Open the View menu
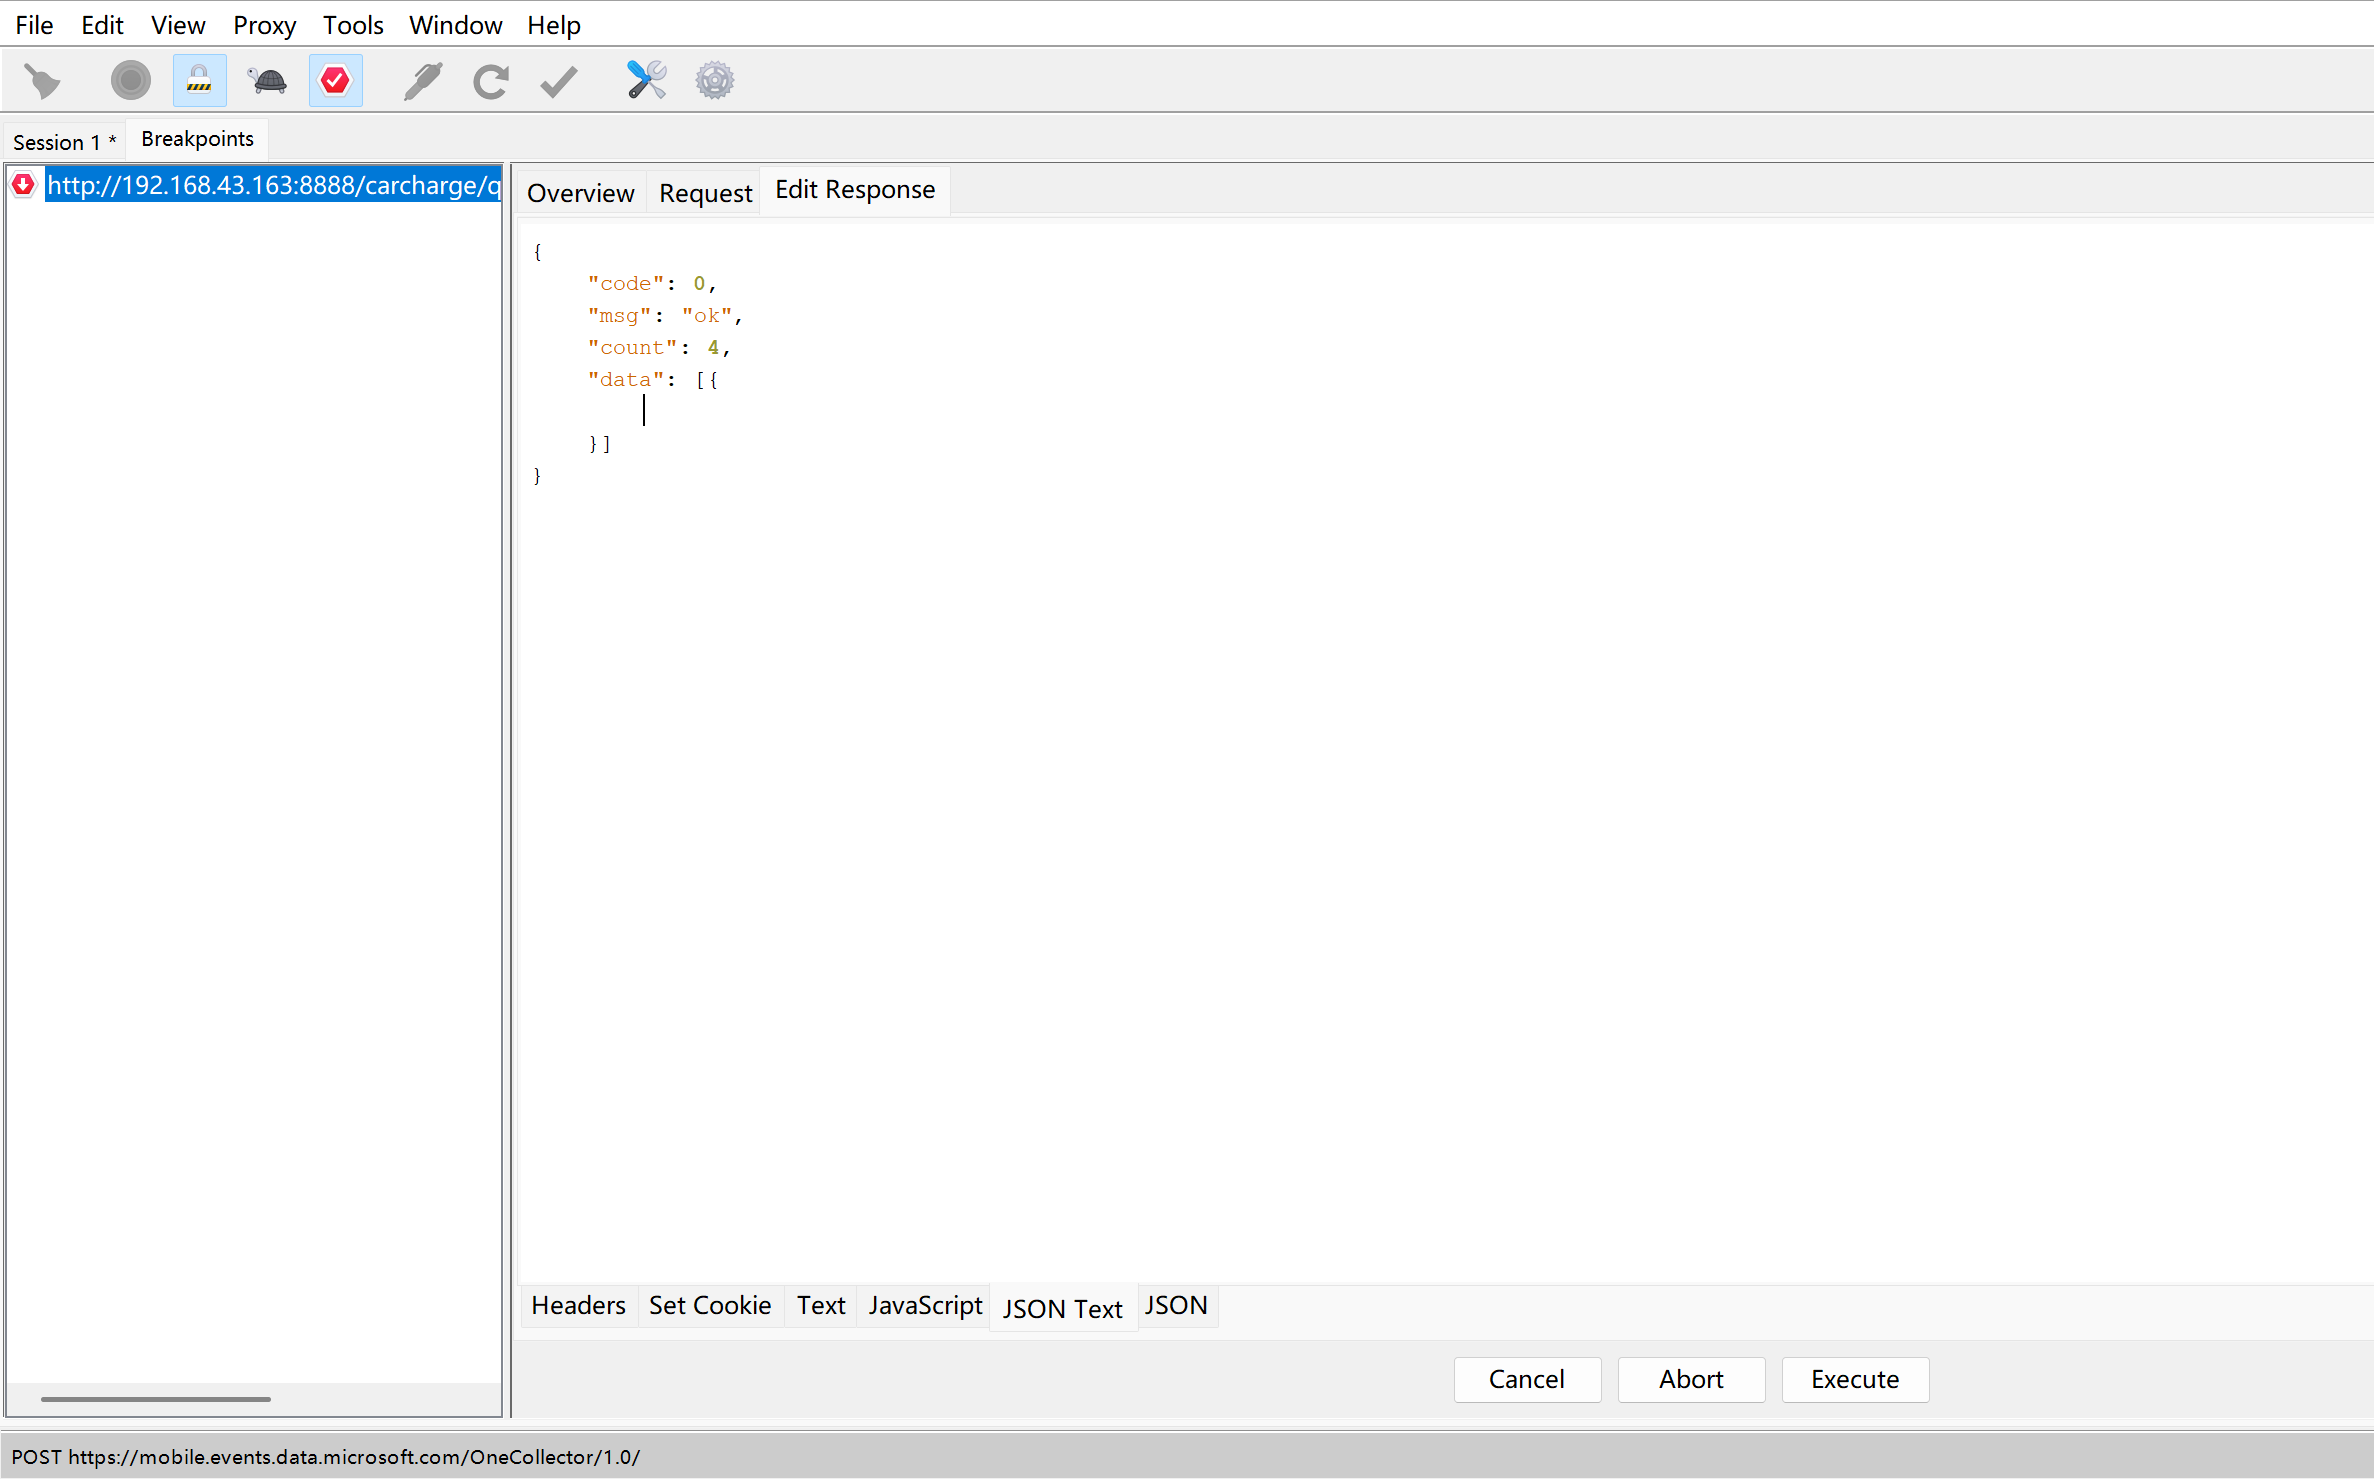The height and width of the screenshot is (1479, 2374). [178, 25]
